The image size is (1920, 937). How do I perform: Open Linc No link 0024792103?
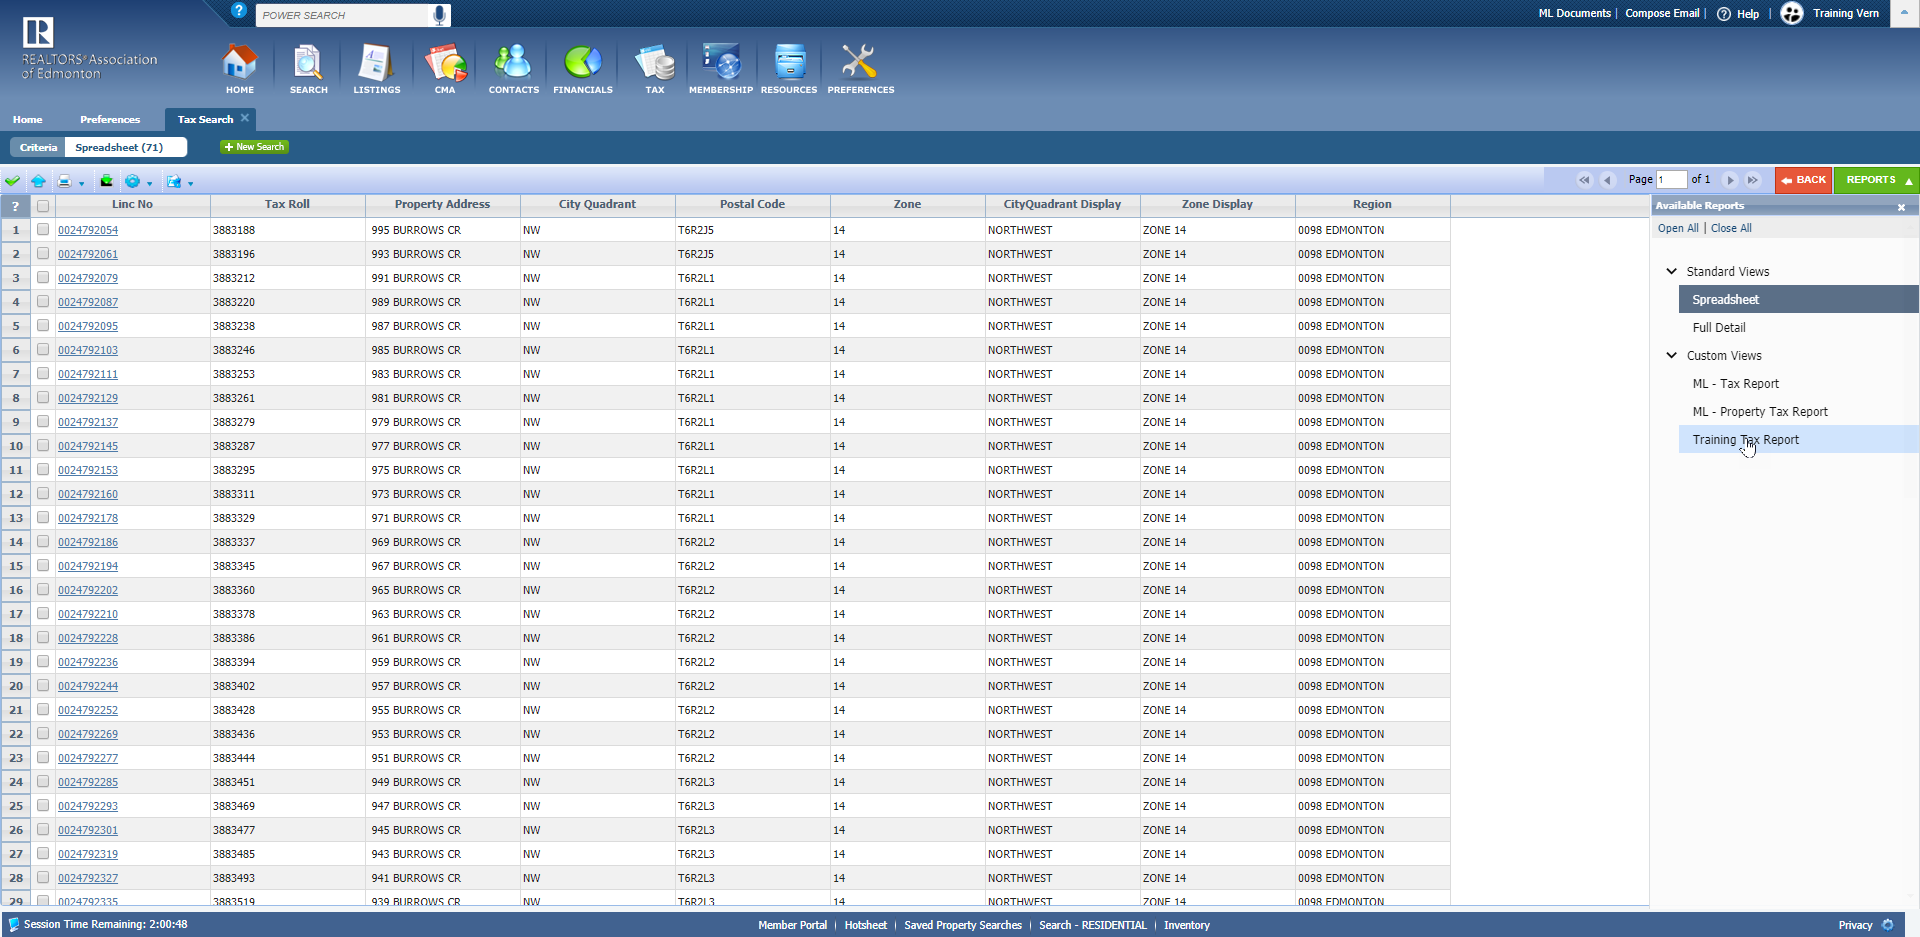[88, 350]
